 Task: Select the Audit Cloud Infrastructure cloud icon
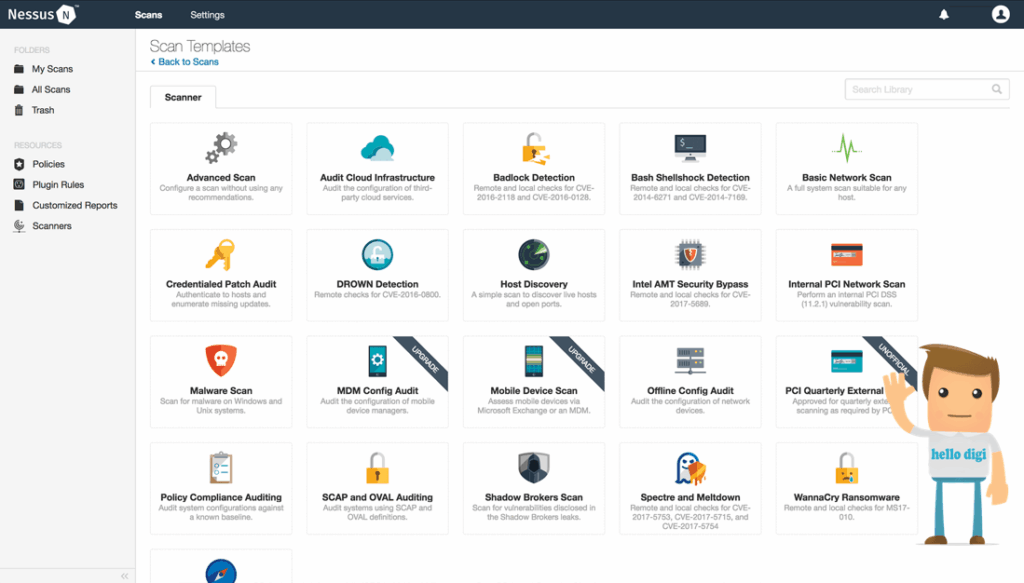click(377, 148)
